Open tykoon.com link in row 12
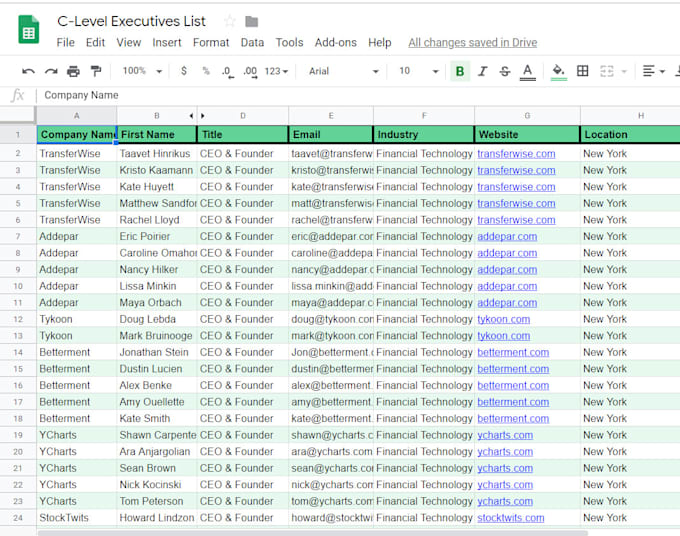The width and height of the screenshot is (680, 536). click(x=503, y=320)
